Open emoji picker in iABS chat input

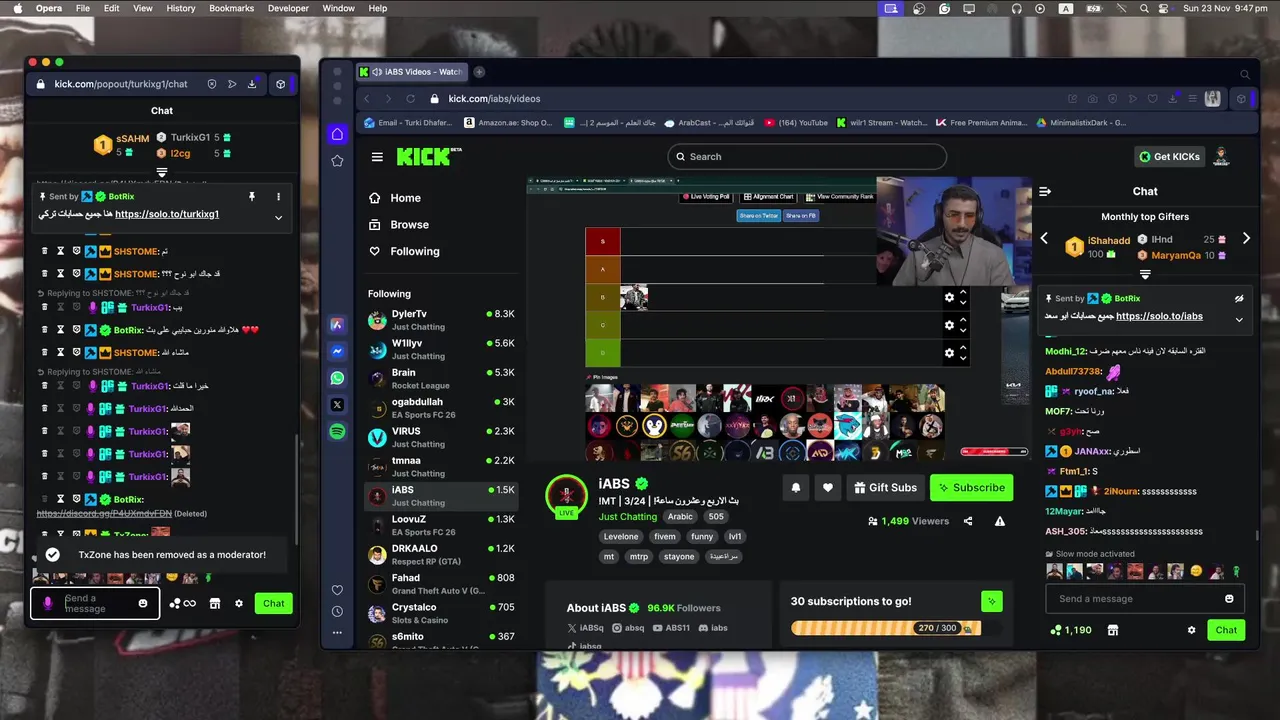tap(1229, 599)
